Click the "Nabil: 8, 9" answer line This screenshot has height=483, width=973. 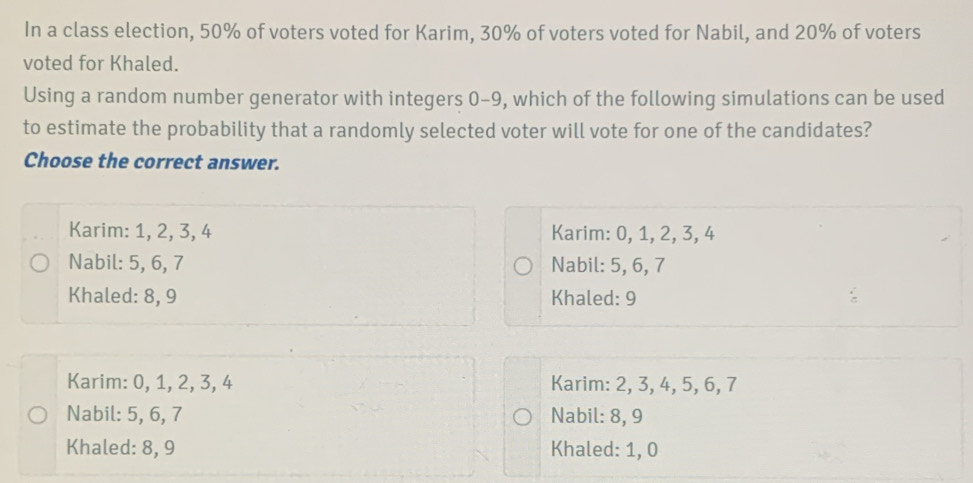[x=597, y=415]
